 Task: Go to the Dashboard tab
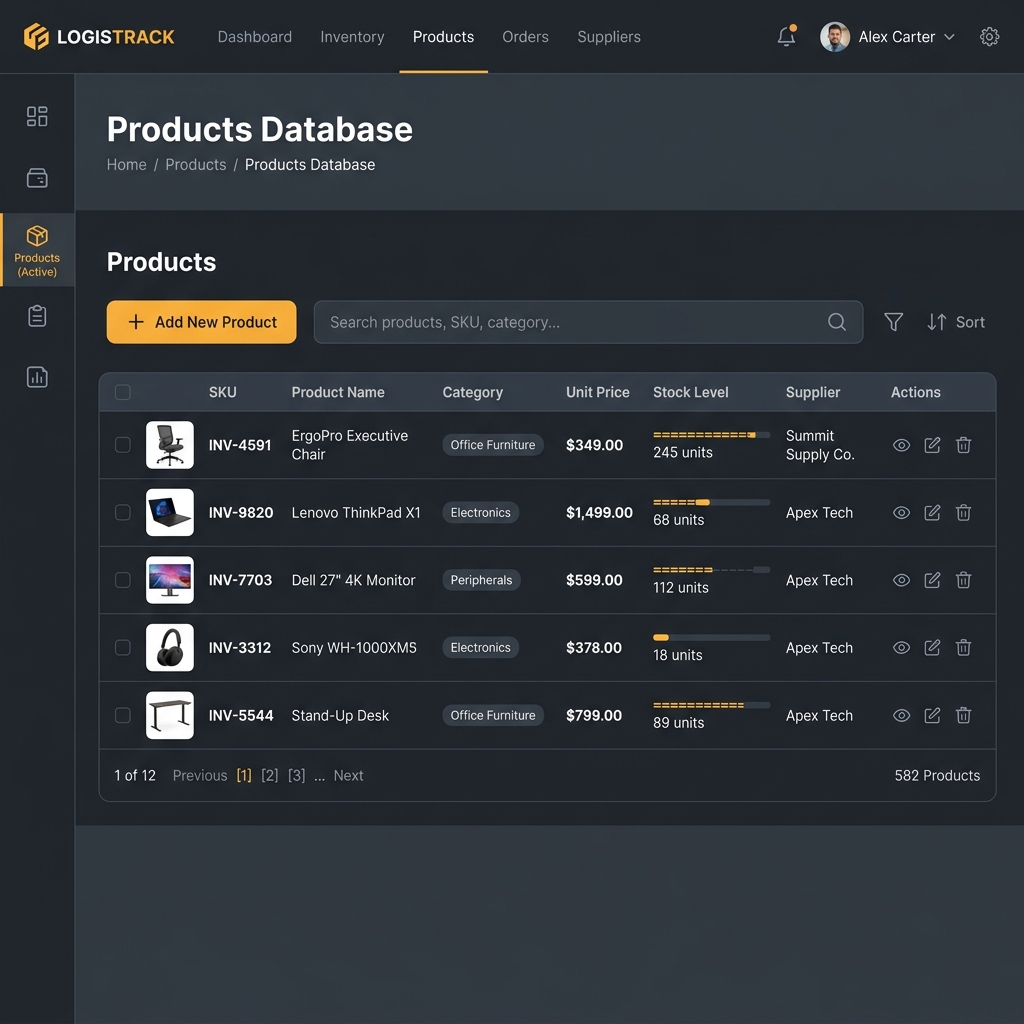[255, 37]
